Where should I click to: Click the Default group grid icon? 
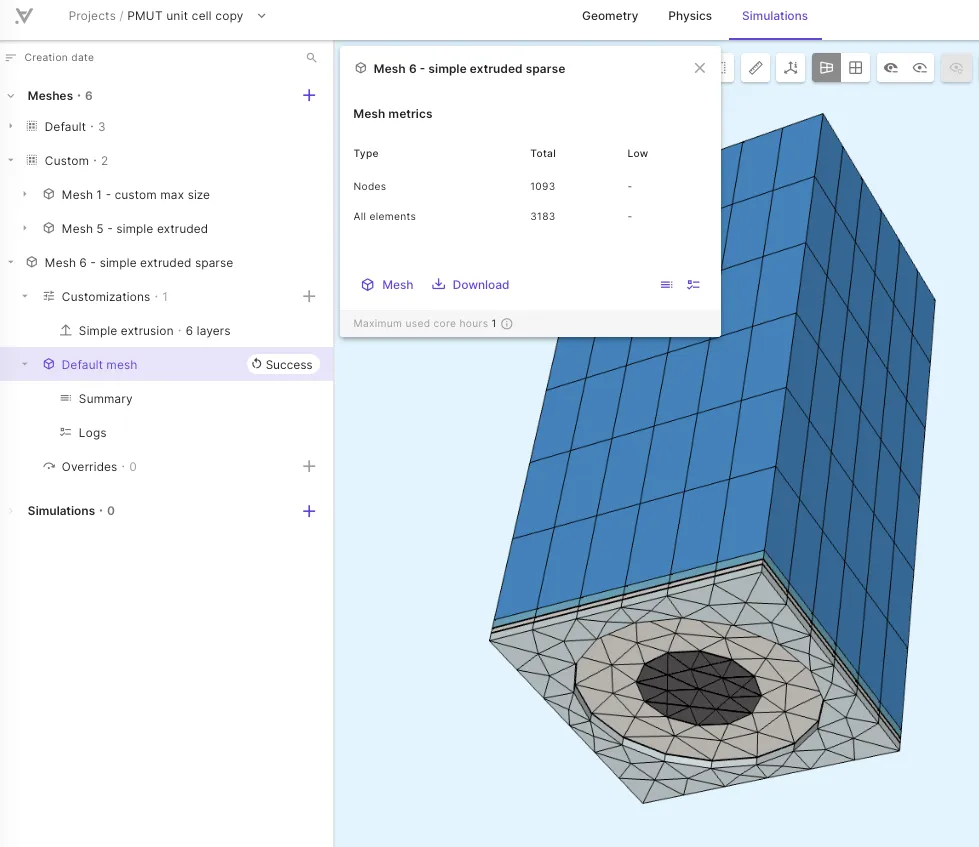pos(32,126)
